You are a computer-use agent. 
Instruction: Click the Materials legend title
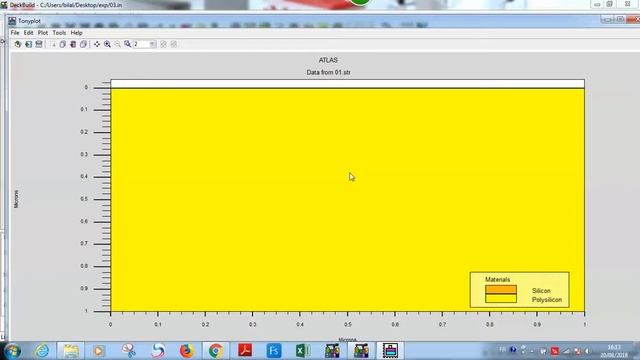(497, 280)
